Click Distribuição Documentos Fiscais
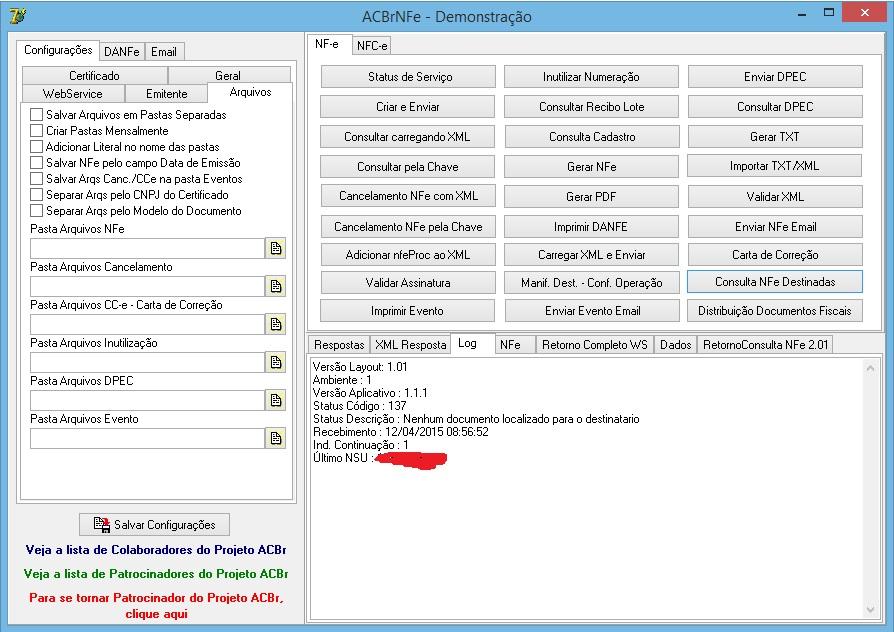Screen dimensions: 894x632 pos(775,311)
